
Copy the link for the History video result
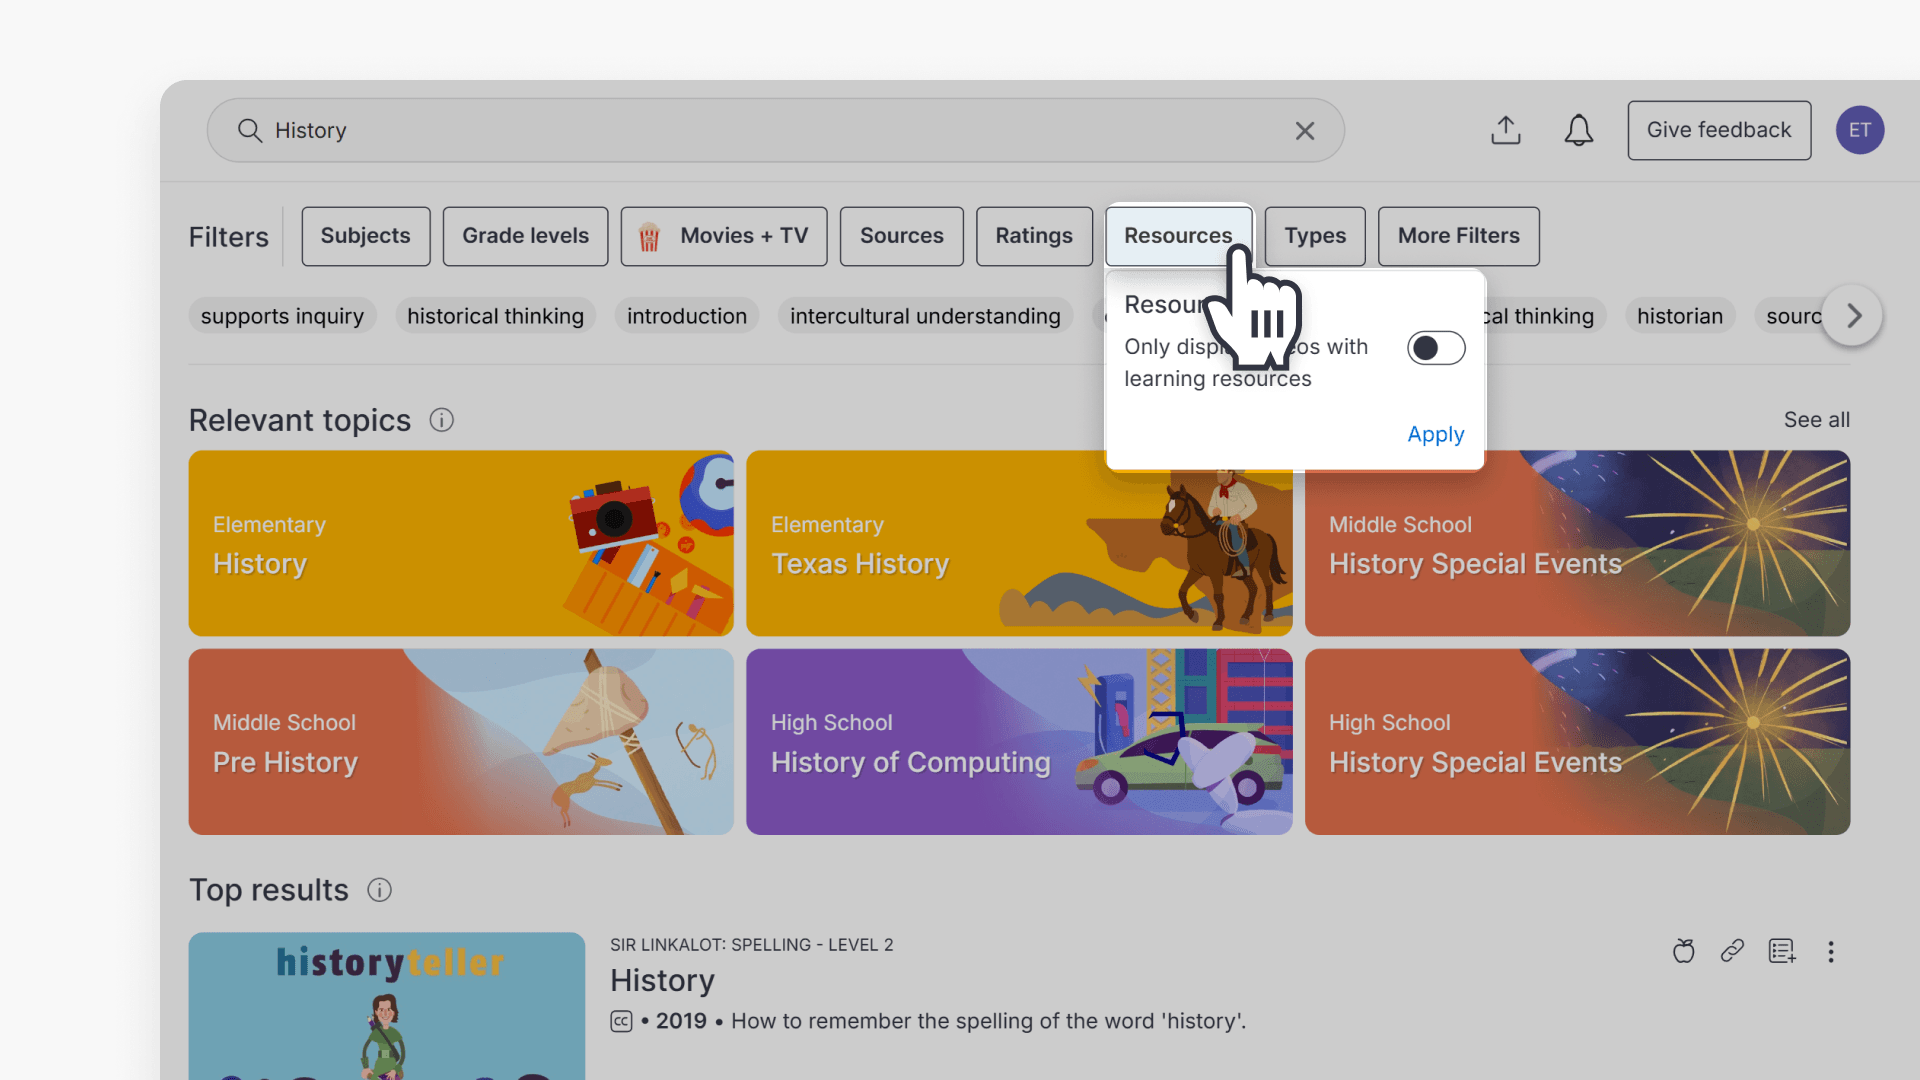pyautogui.click(x=1732, y=951)
